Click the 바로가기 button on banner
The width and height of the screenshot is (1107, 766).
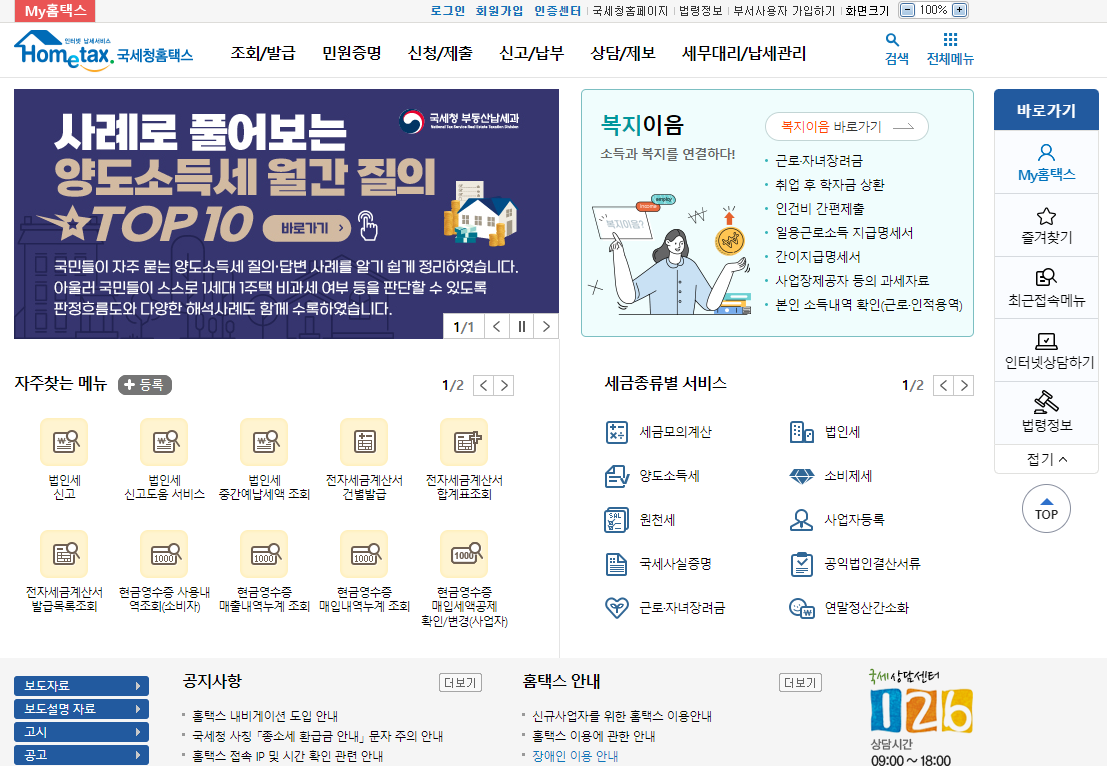[x=306, y=228]
